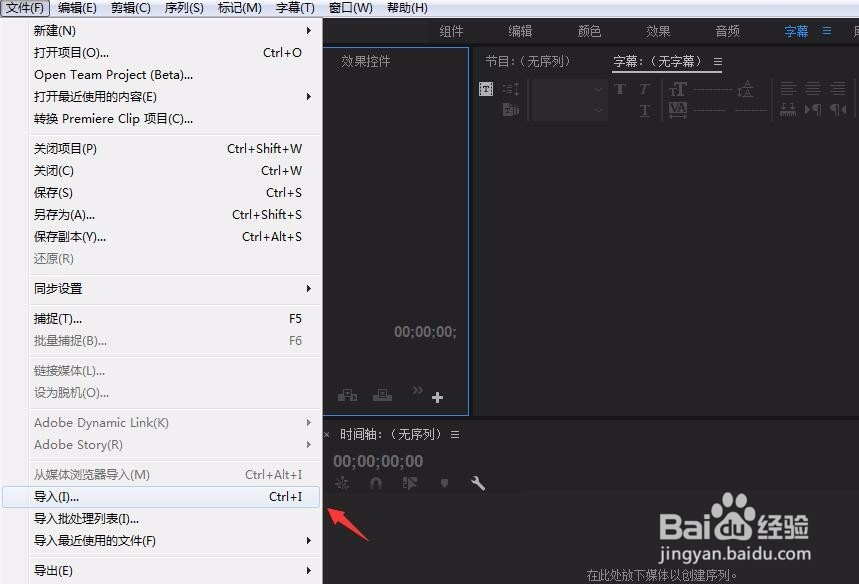Open the 标记(M) menu
Viewport: 859px width, 584px height.
coord(239,8)
